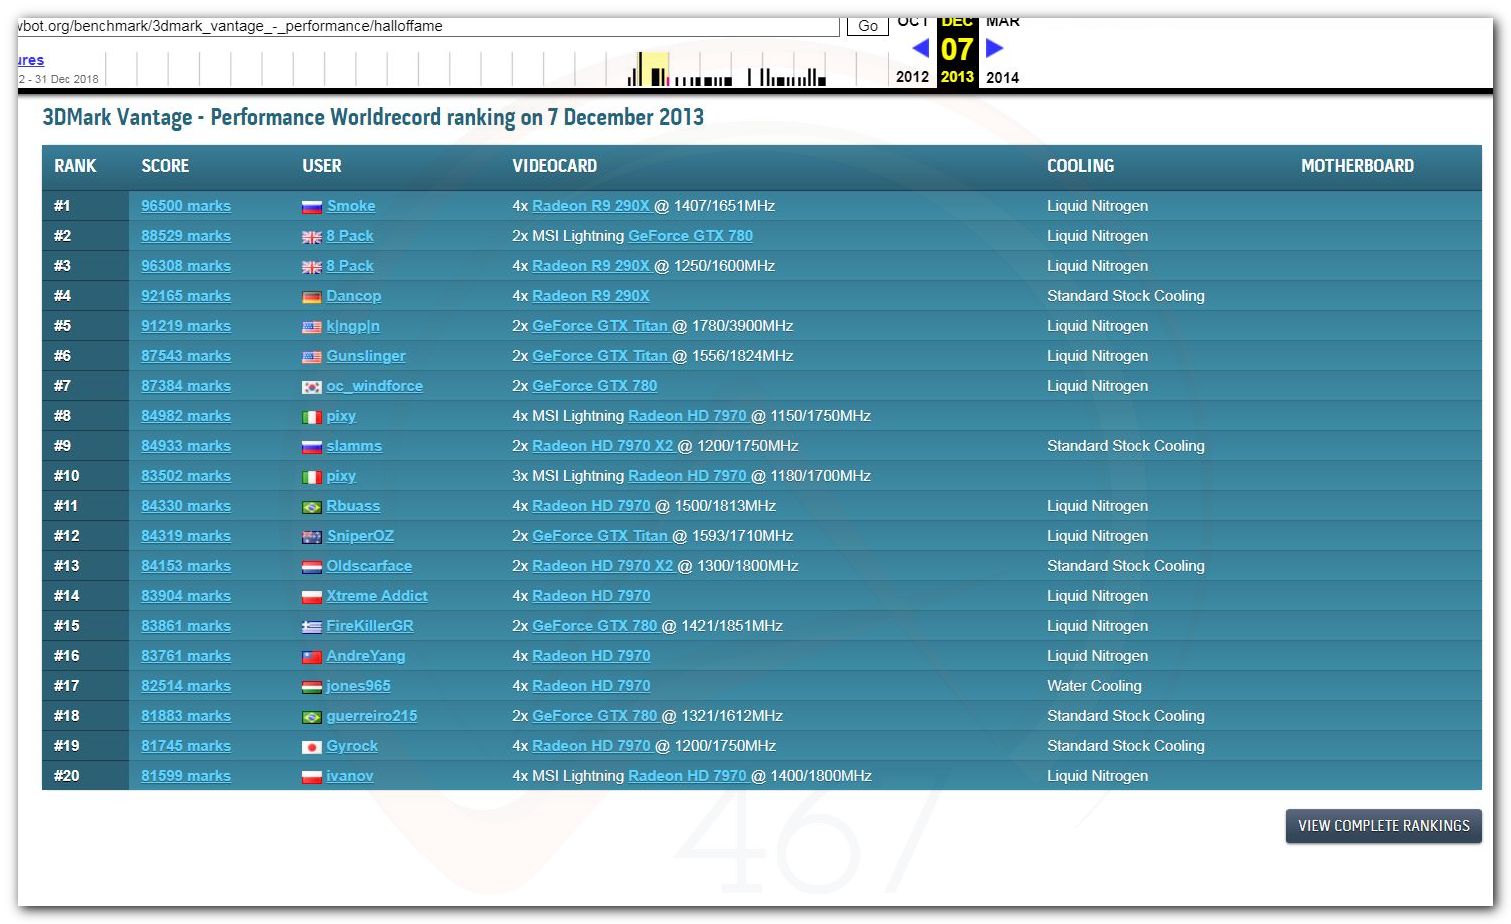Click the Italian flag in rank #8 row

312,417
